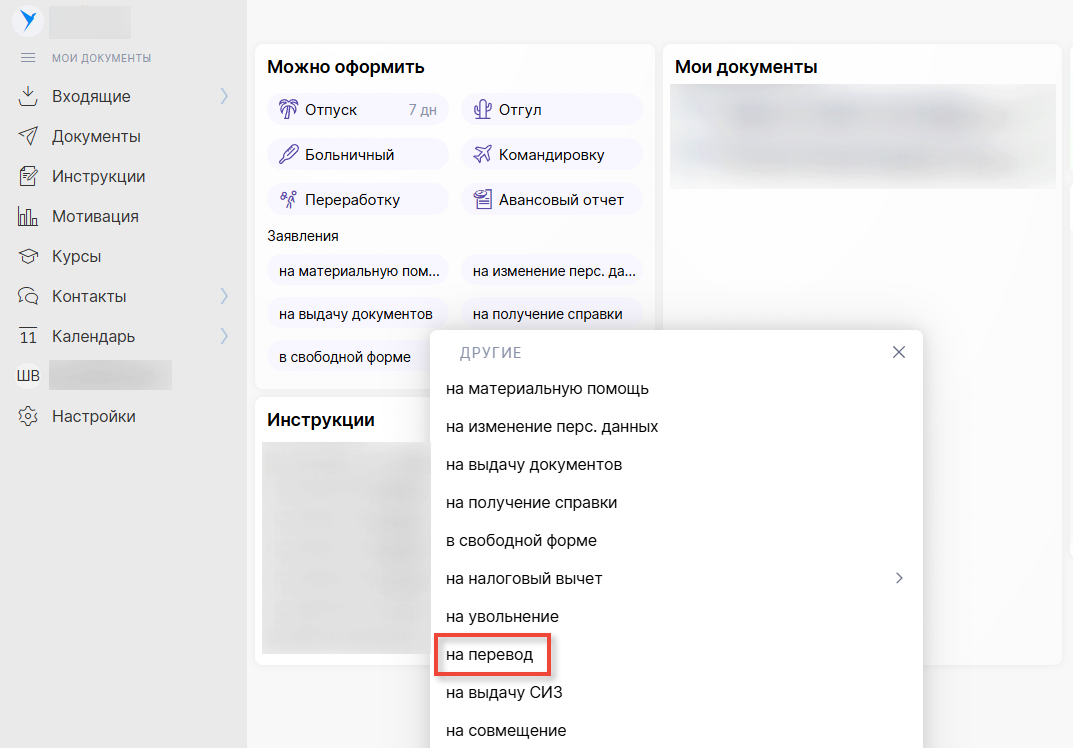The height and width of the screenshot is (748, 1073).
Task: Open Настройки gear icon
Action: (x=29, y=417)
